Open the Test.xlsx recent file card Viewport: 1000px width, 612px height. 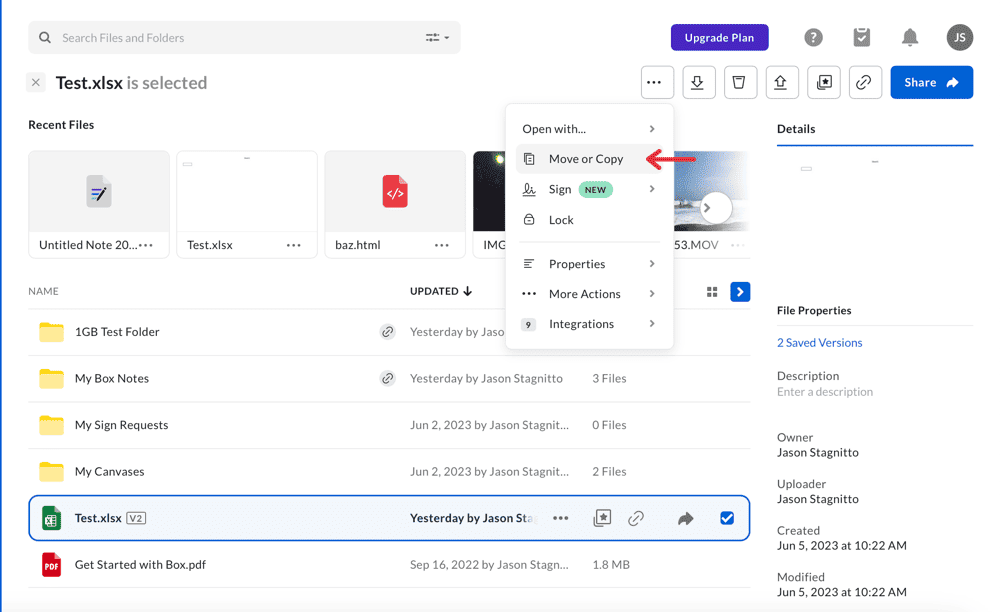click(x=247, y=204)
